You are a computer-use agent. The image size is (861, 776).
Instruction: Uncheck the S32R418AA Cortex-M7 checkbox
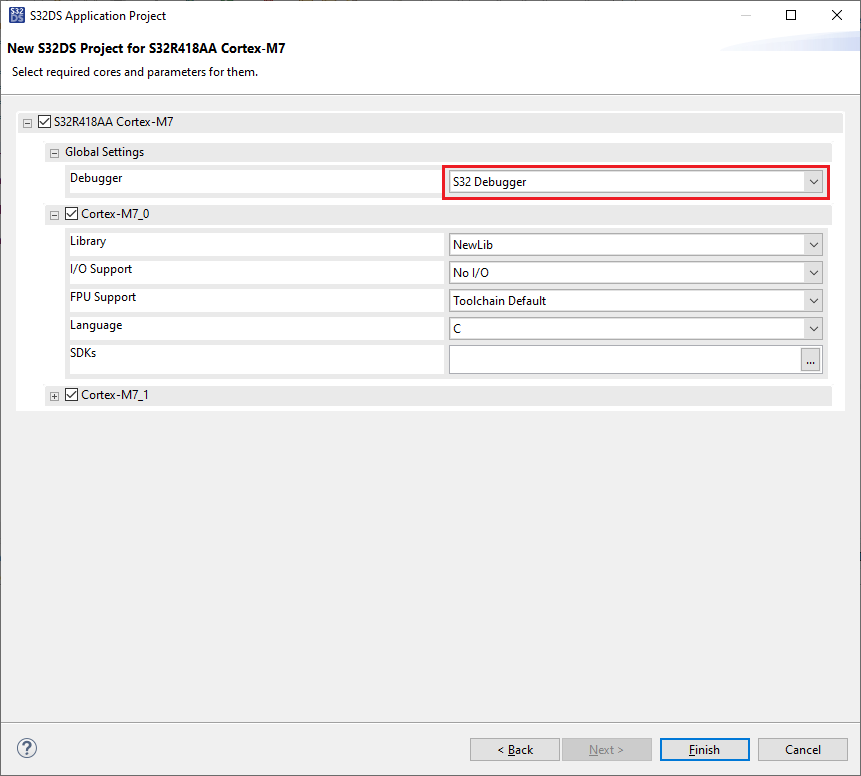(x=44, y=121)
